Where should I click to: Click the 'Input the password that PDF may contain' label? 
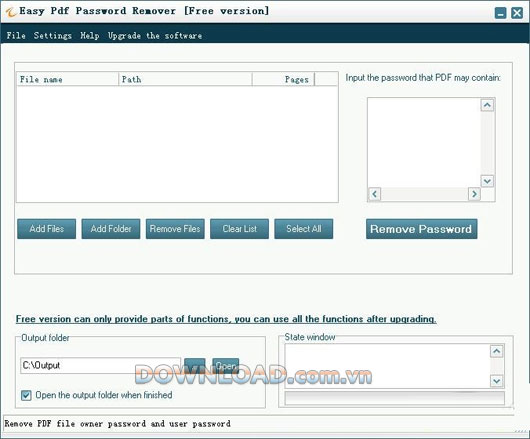click(423, 78)
